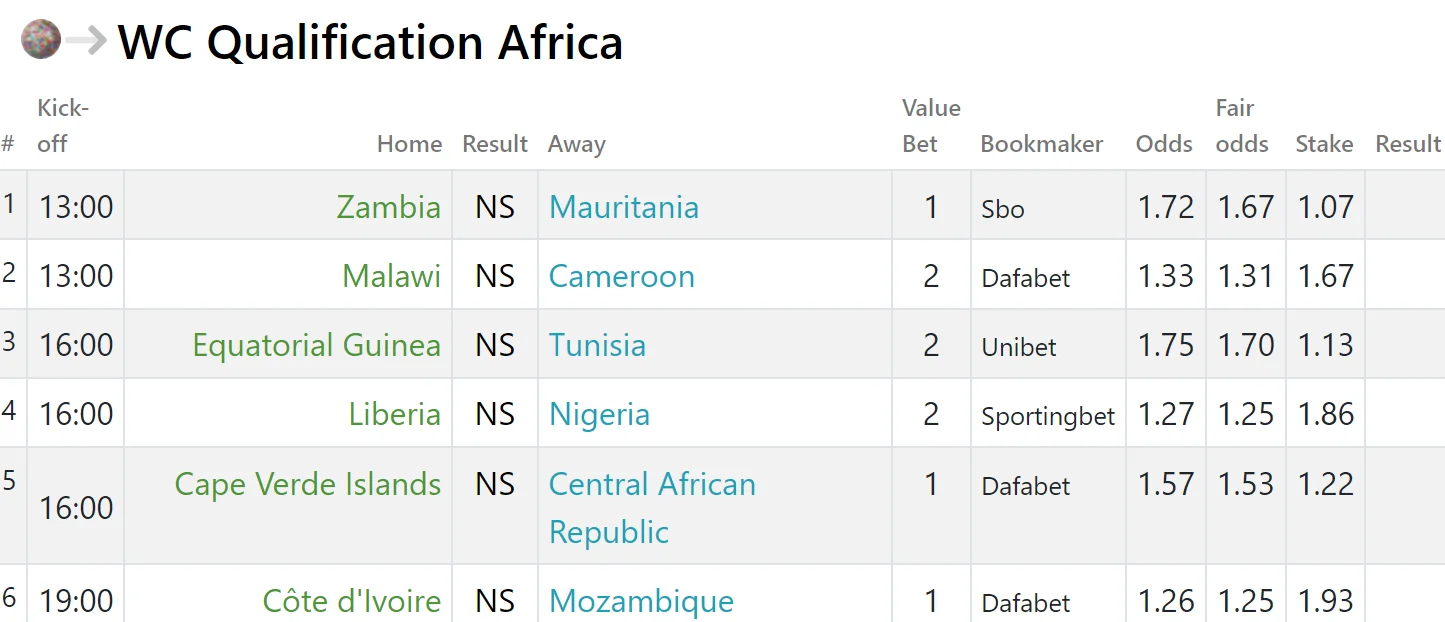Click the Kick-off column header

click(x=63, y=126)
